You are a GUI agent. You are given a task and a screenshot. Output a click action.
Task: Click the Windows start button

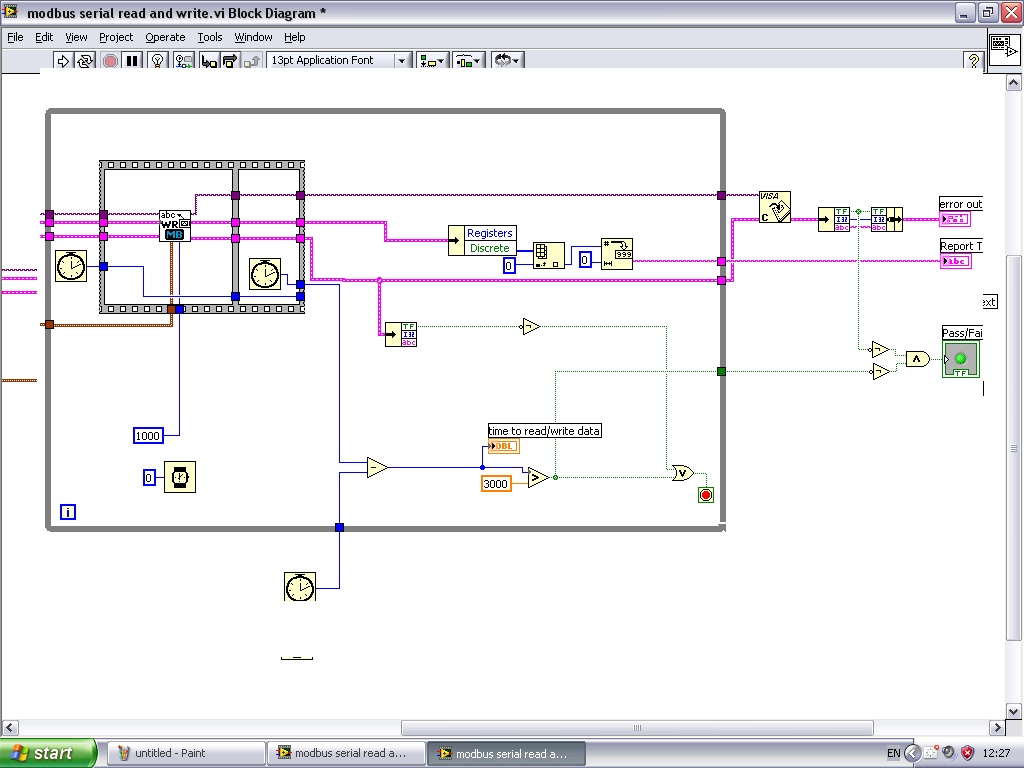pos(48,753)
